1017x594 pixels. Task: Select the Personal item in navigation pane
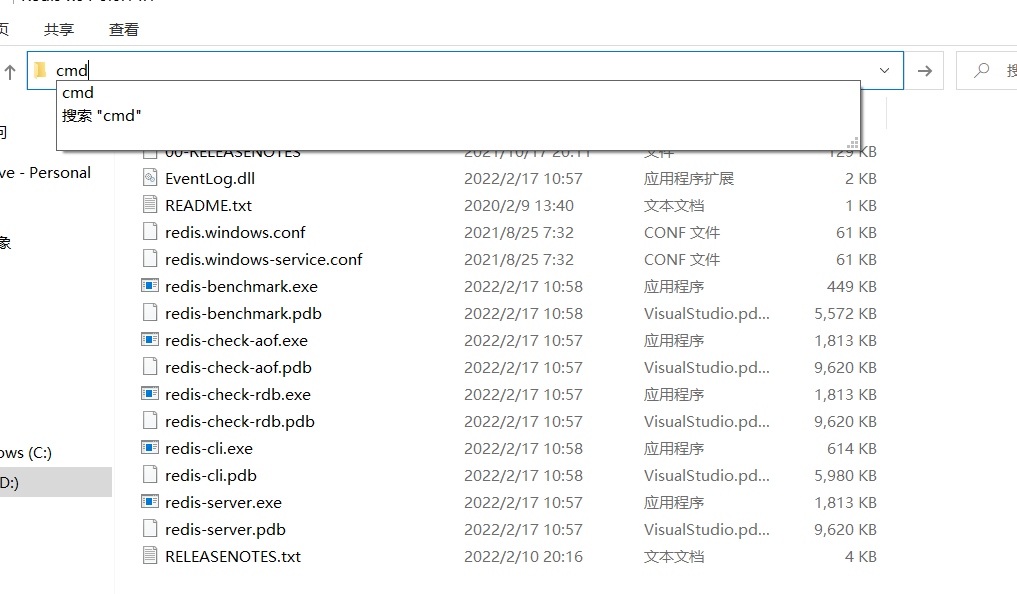tap(45, 173)
